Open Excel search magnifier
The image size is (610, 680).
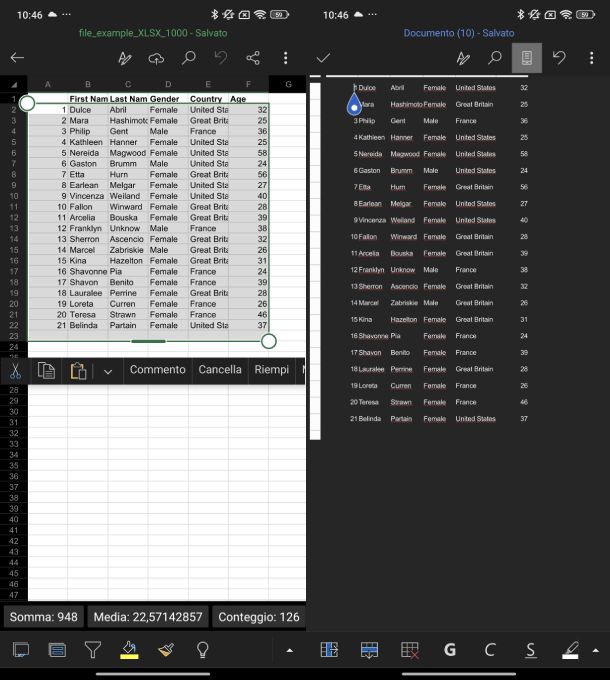click(188, 58)
